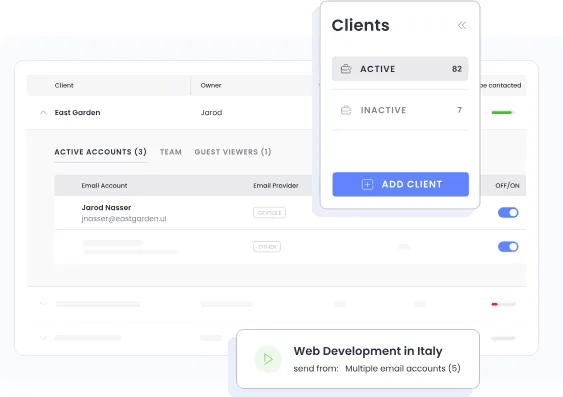Click the briefcase icon next to INACTIVE
The height and width of the screenshot is (397, 563).
[x=346, y=110]
